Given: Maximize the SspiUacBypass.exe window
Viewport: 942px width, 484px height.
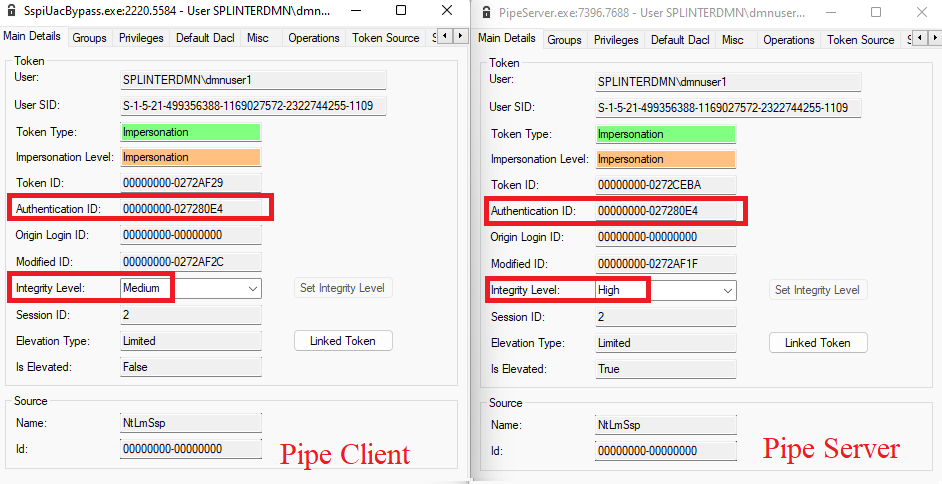Looking at the screenshot, I should click(401, 11).
